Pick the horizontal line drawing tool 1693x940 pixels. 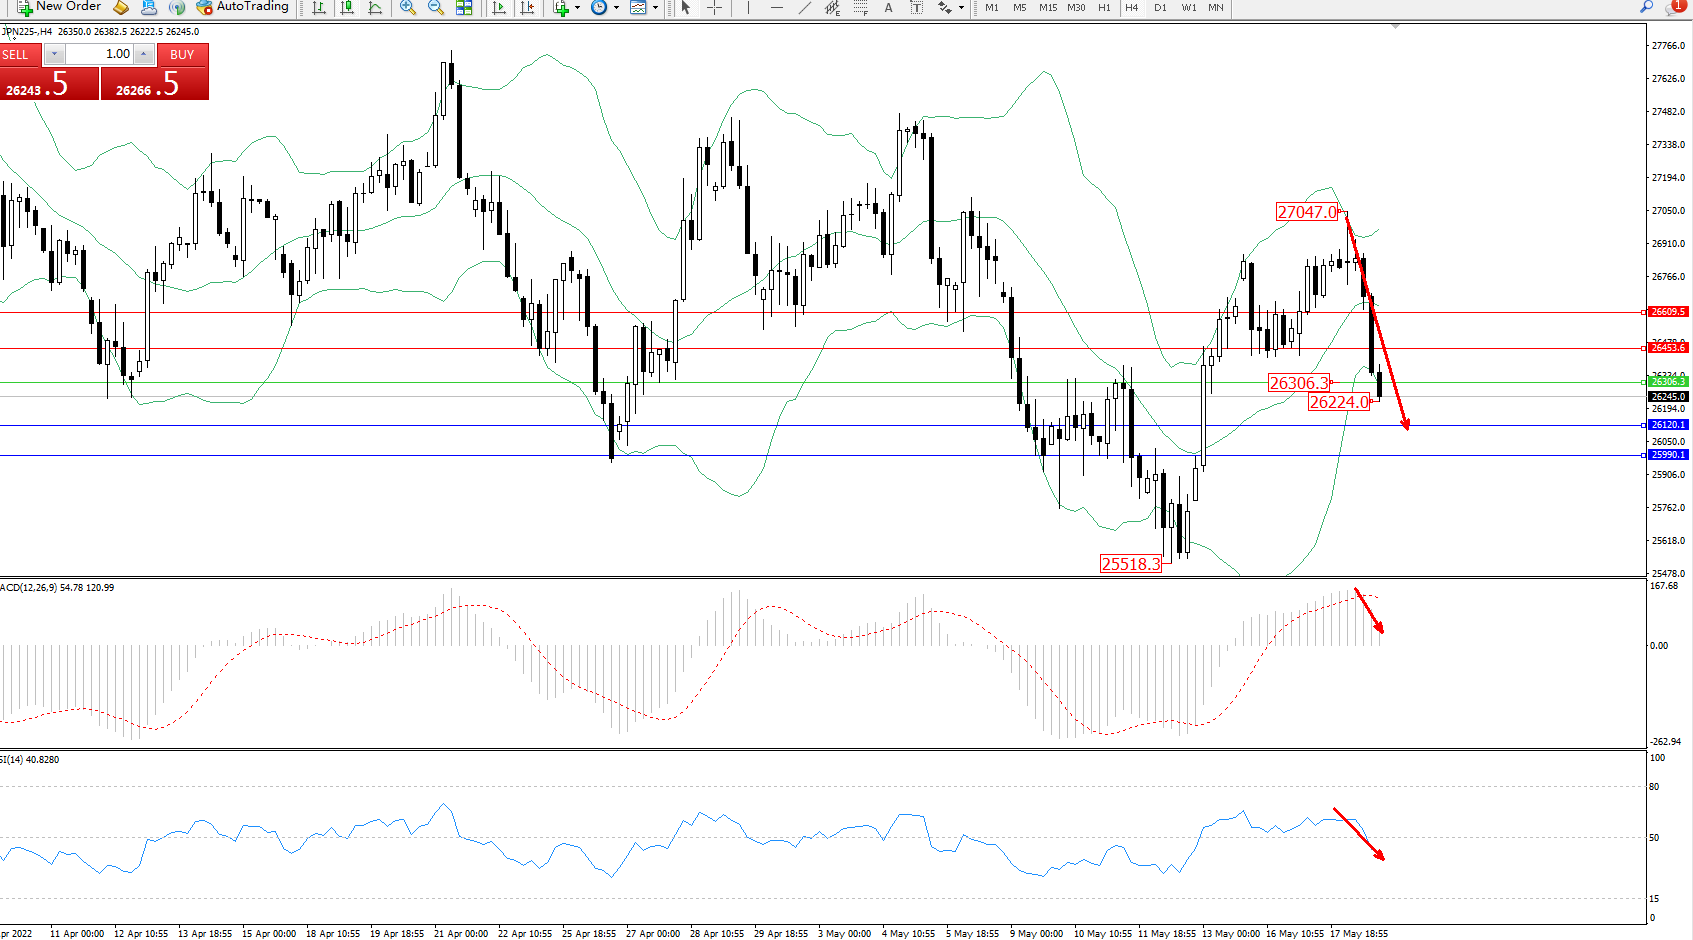click(776, 8)
